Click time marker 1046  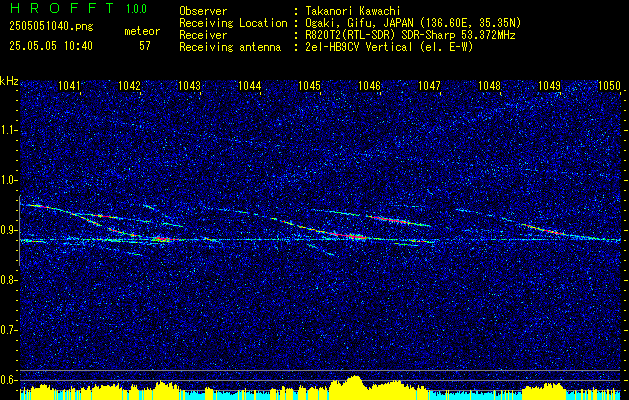click(369, 85)
